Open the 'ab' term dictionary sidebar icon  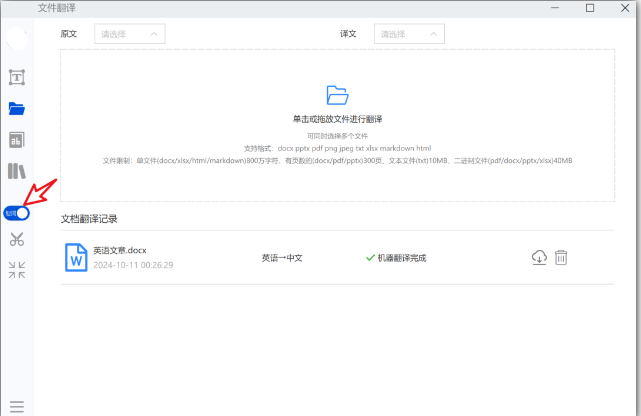tap(17, 140)
